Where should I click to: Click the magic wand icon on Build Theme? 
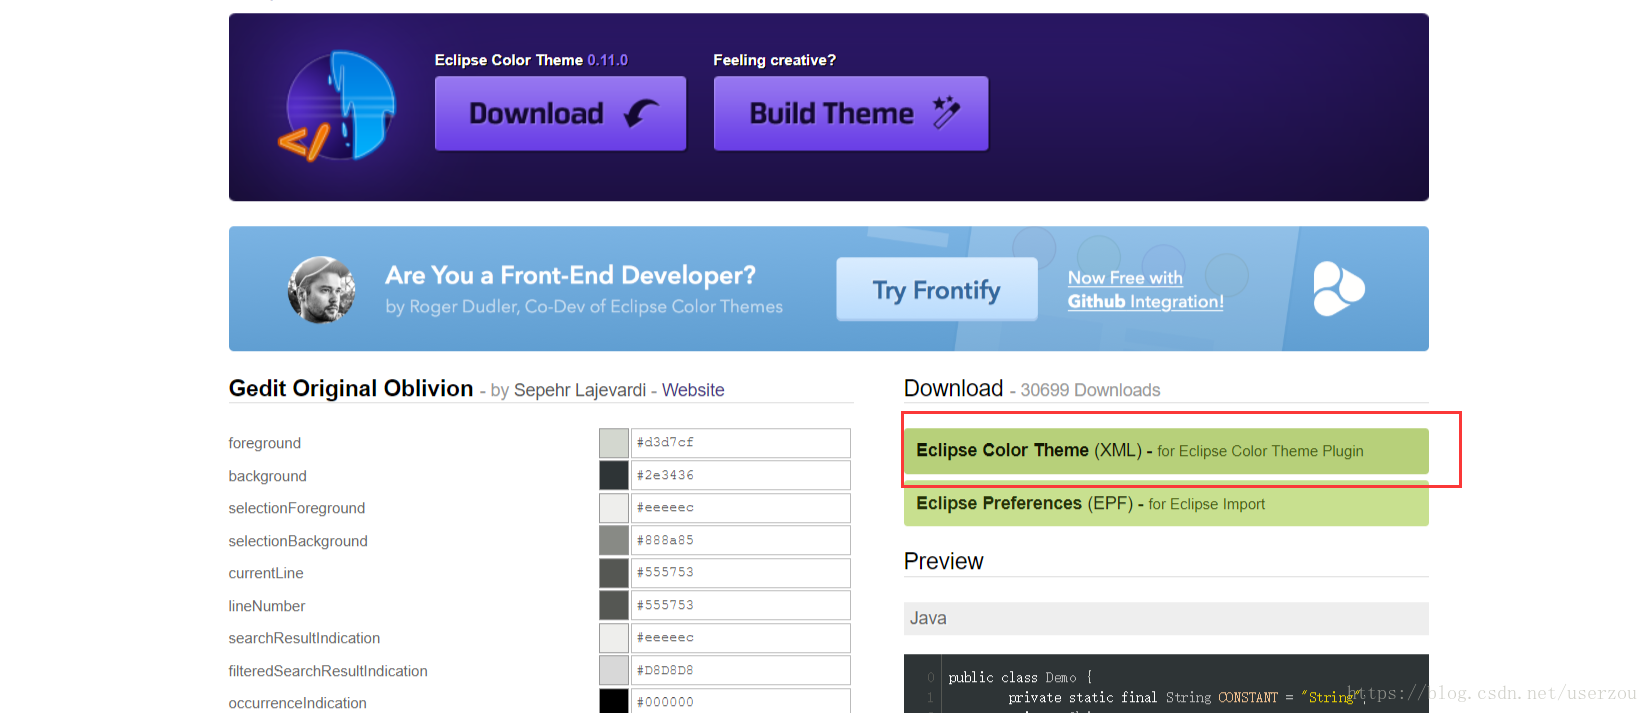click(946, 112)
